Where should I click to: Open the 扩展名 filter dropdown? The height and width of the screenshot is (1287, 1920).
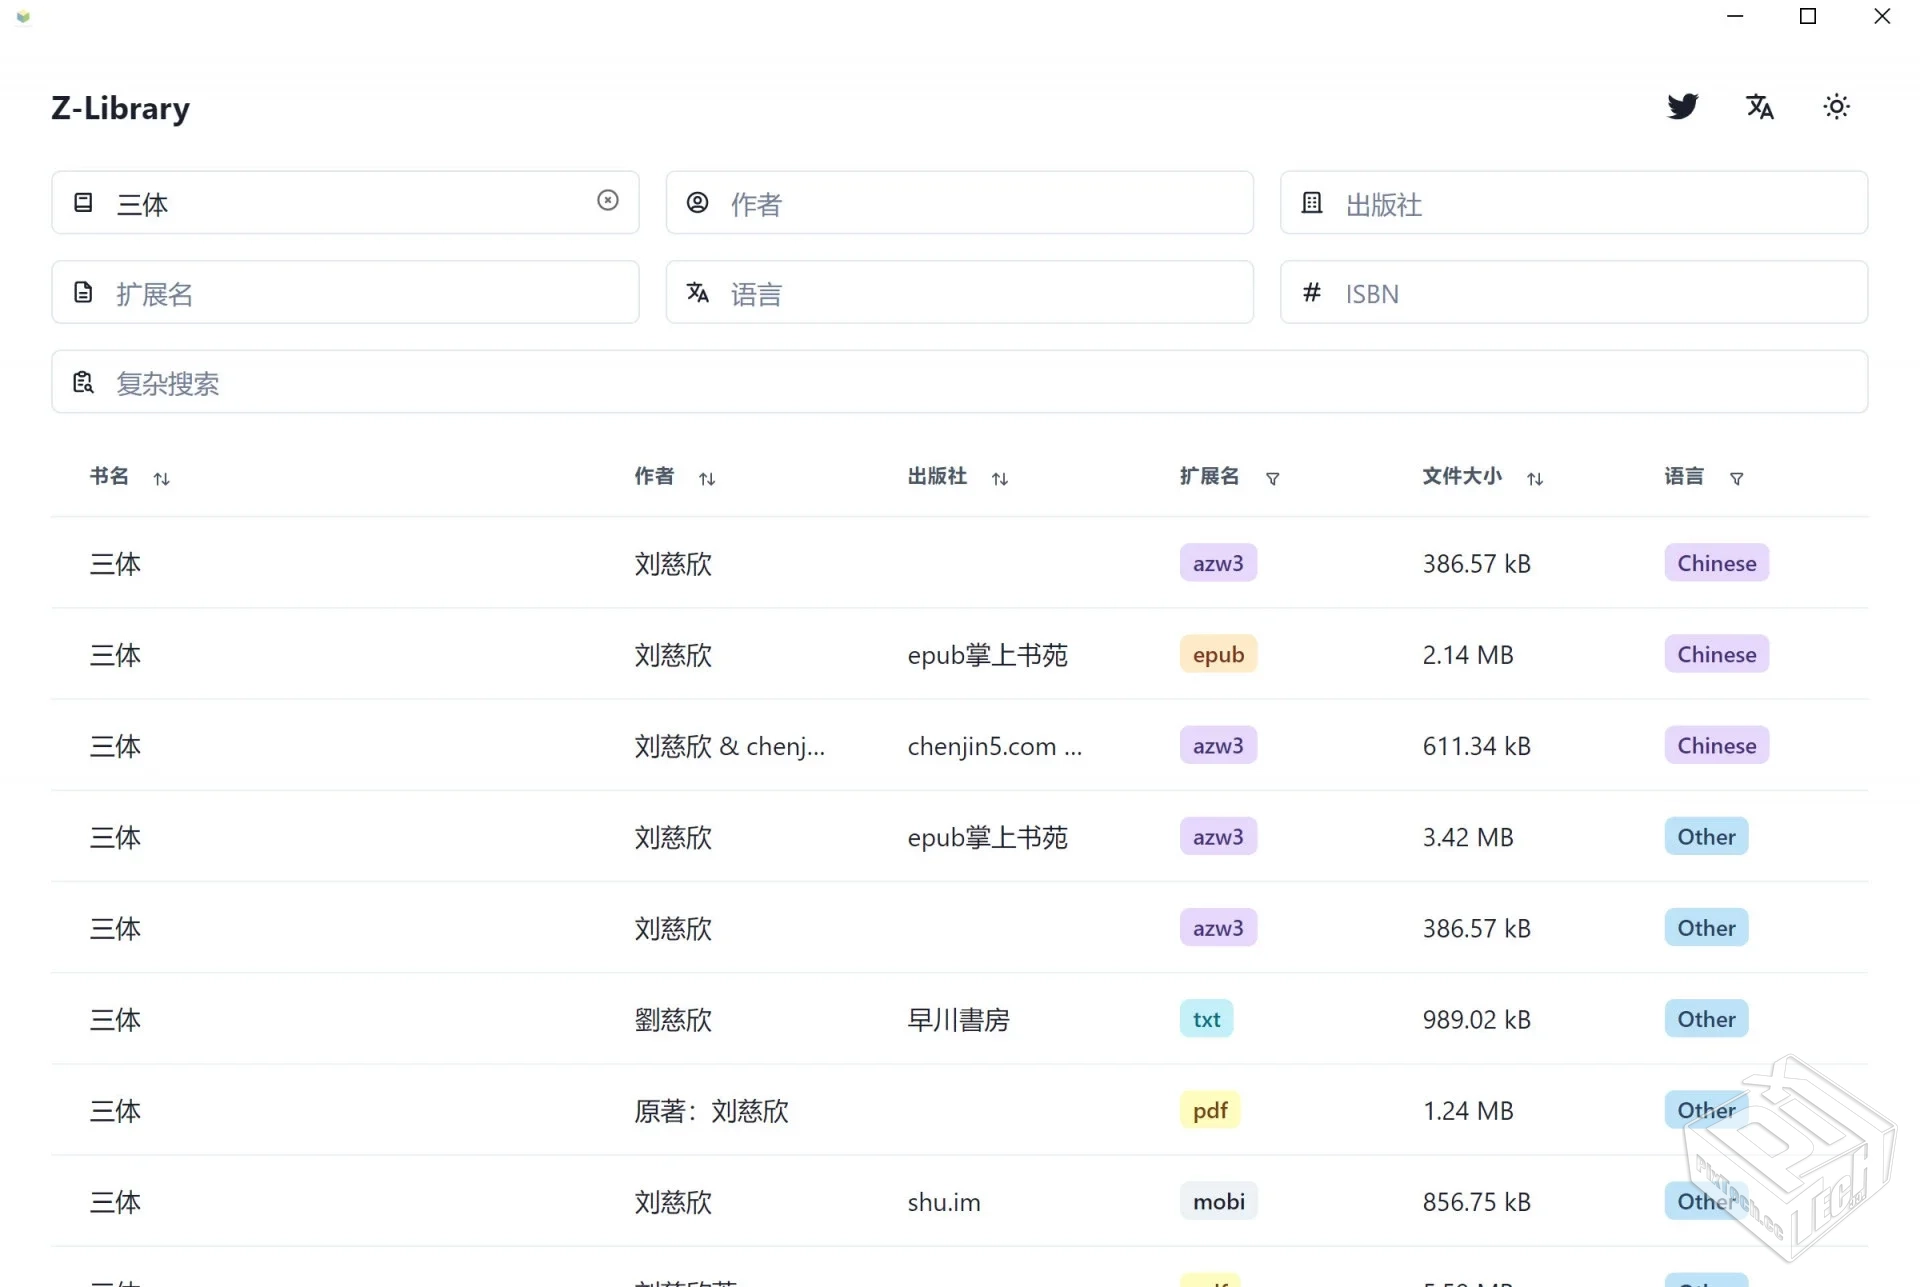tap(1273, 478)
